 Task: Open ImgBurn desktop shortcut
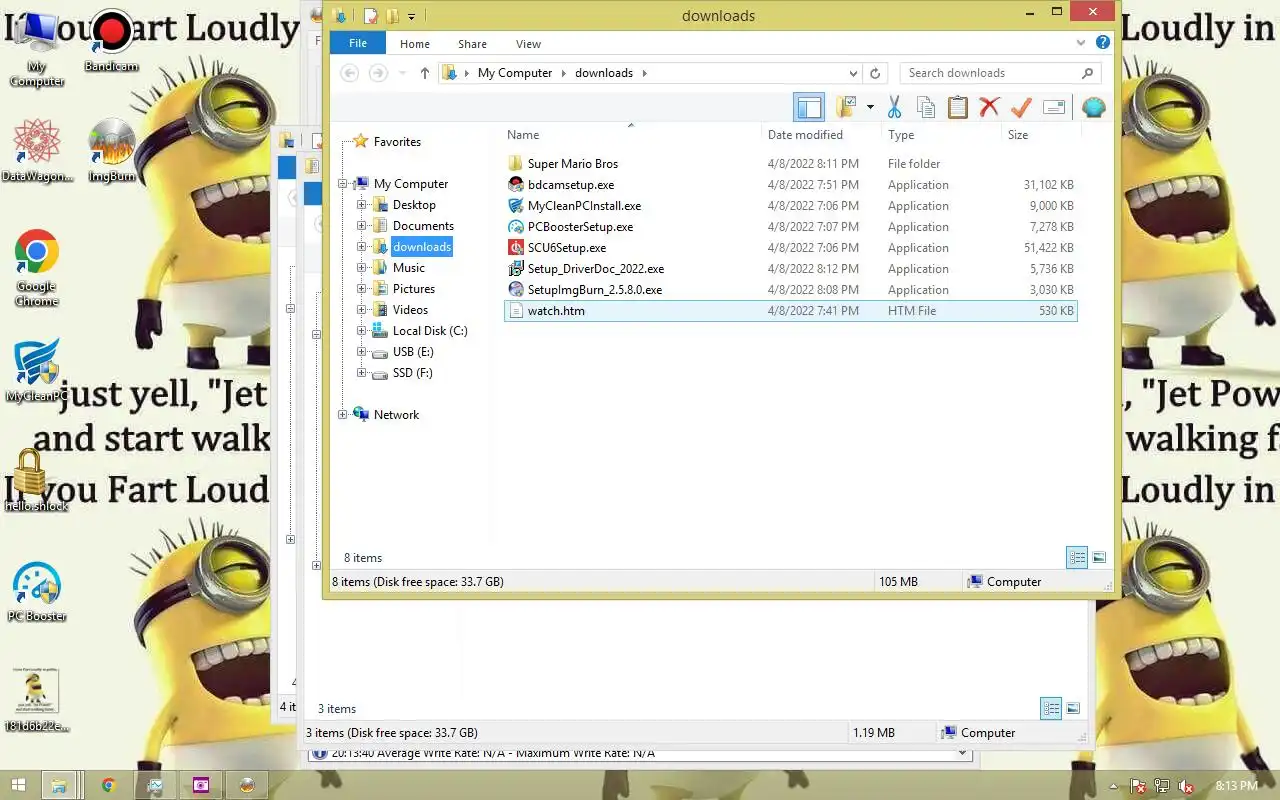[111, 152]
